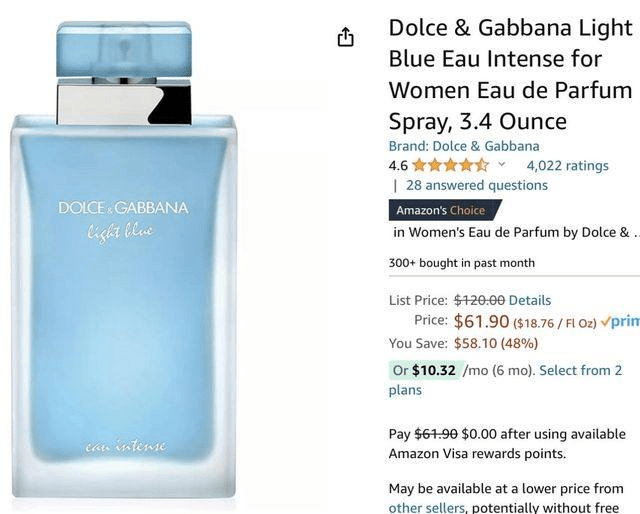Viewport: 640px width, 514px height.
Task: Click the Light Blue perfume bottle image
Action: pyautogui.click(x=123, y=260)
